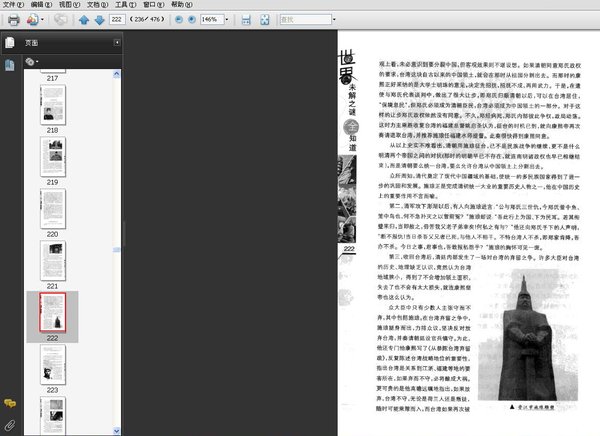Image resolution: width=600 pixels, height=436 pixels.
Task: Select the thumbnail below page 223
Action: coord(53,416)
